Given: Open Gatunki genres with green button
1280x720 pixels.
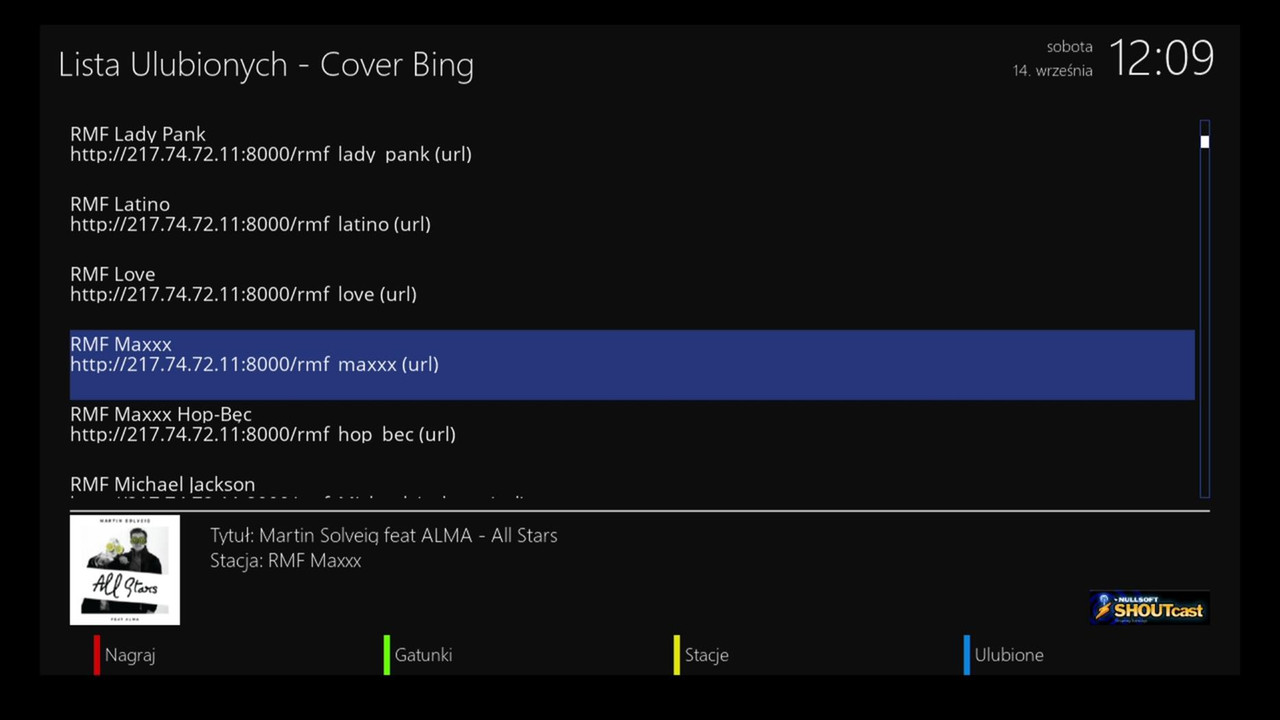Looking at the screenshot, I should click(423, 655).
